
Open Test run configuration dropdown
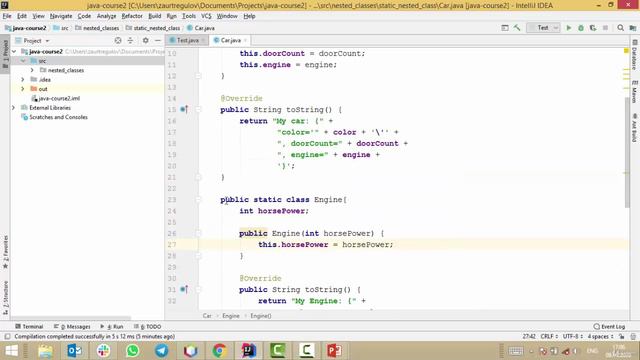(543, 28)
